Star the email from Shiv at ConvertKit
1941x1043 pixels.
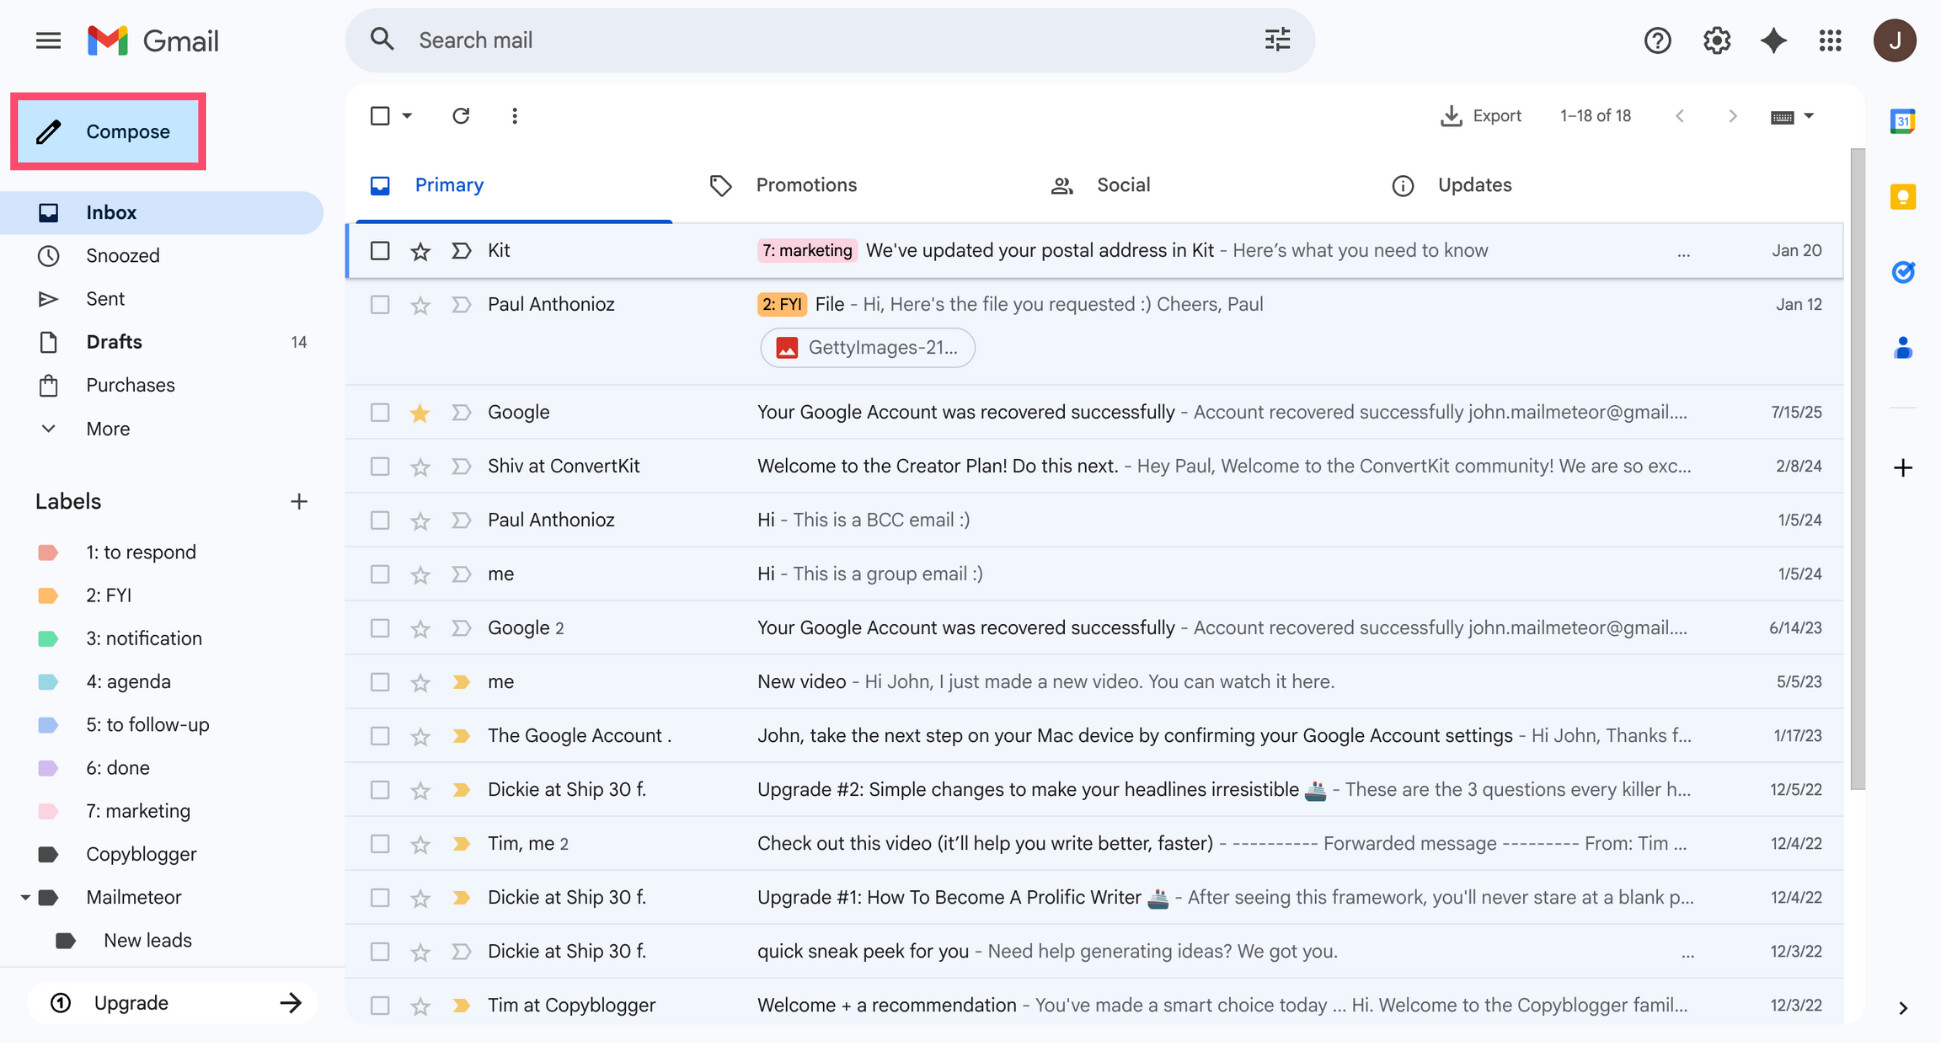coord(420,466)
